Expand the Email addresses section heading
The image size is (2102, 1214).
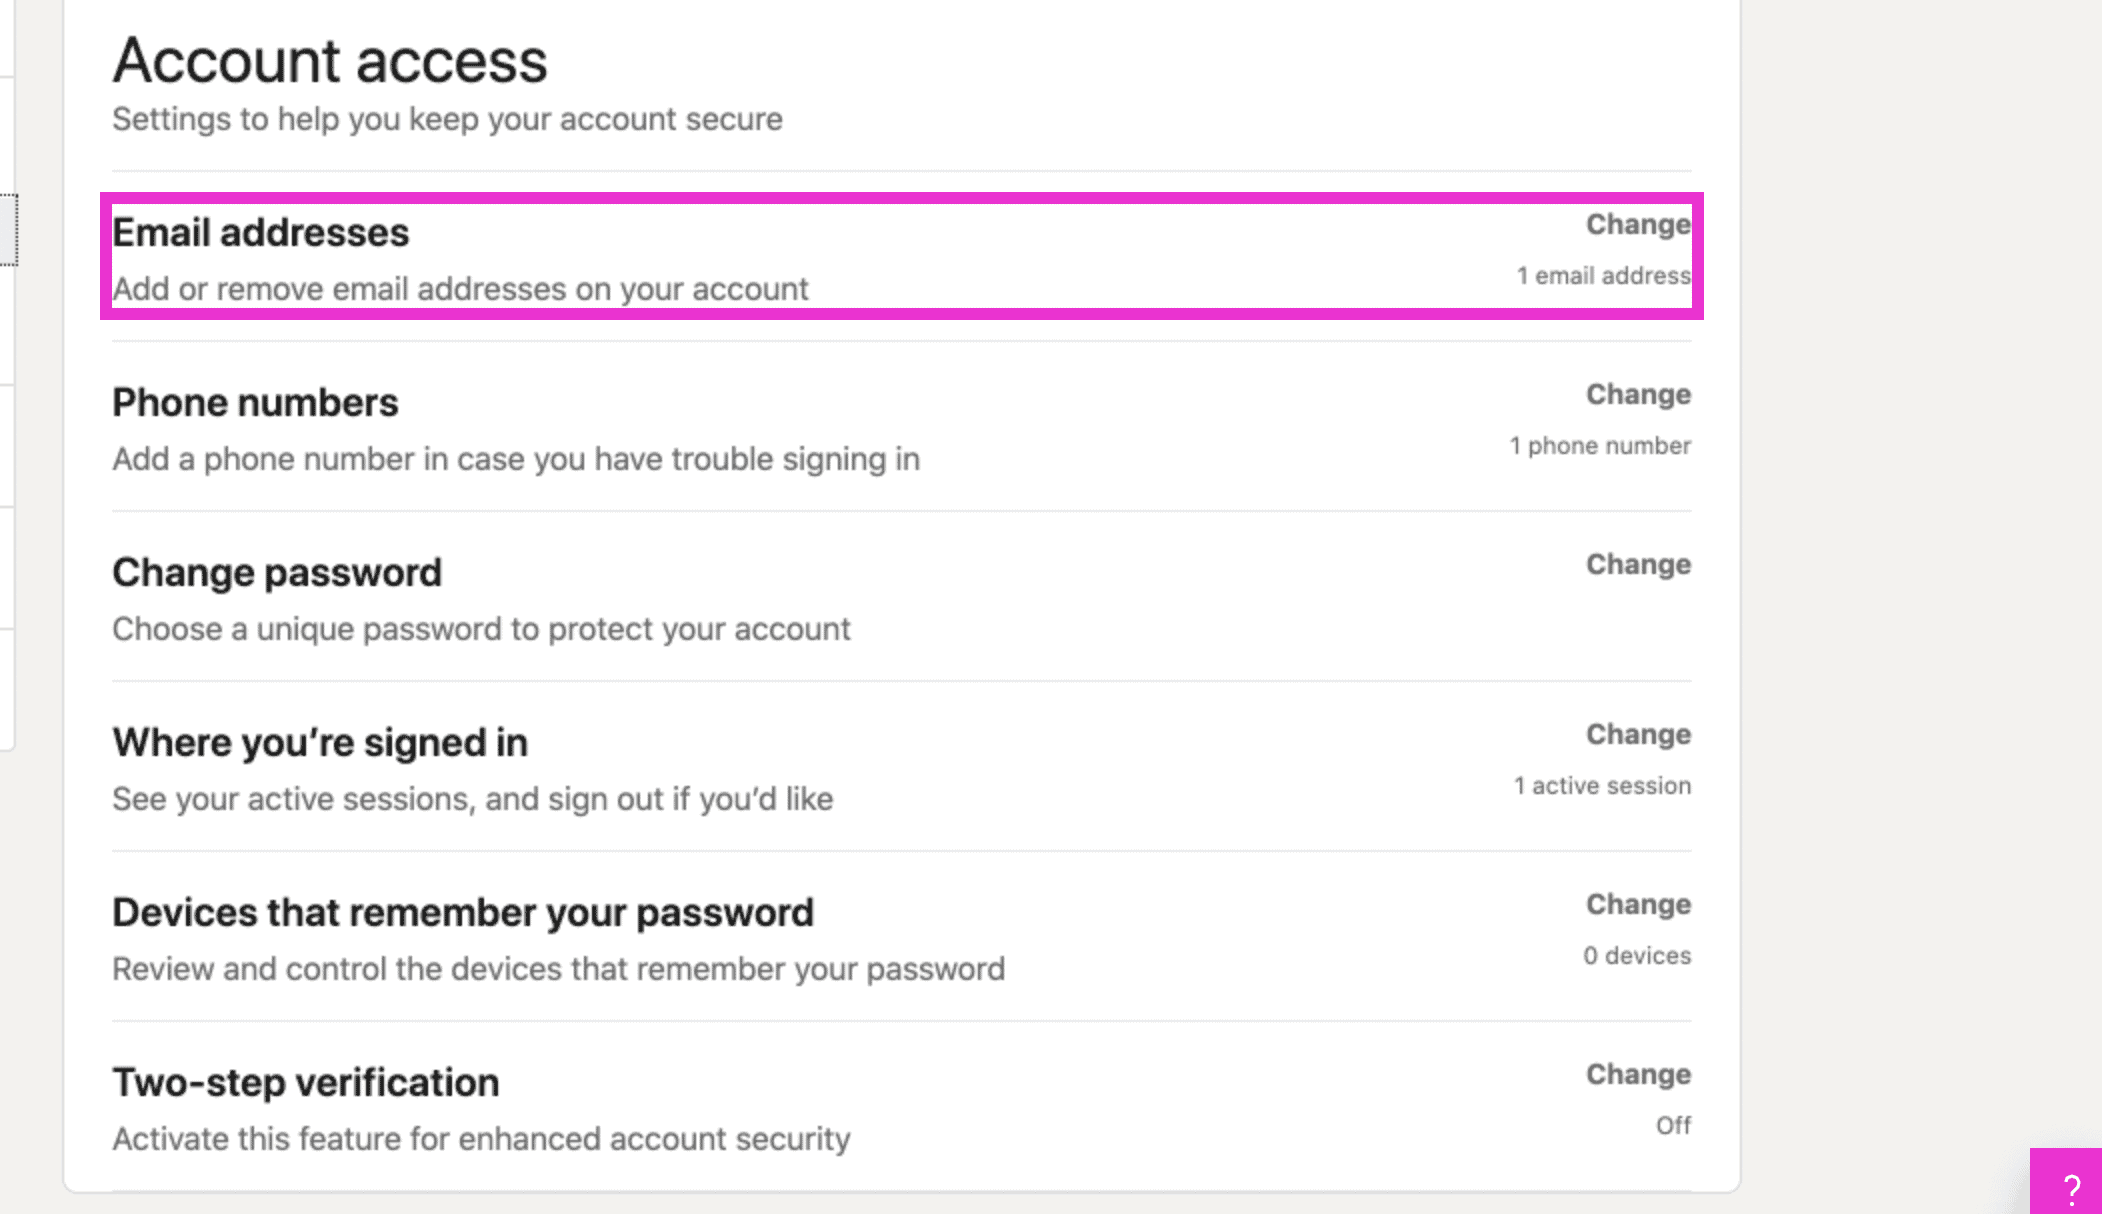point(260,233)
